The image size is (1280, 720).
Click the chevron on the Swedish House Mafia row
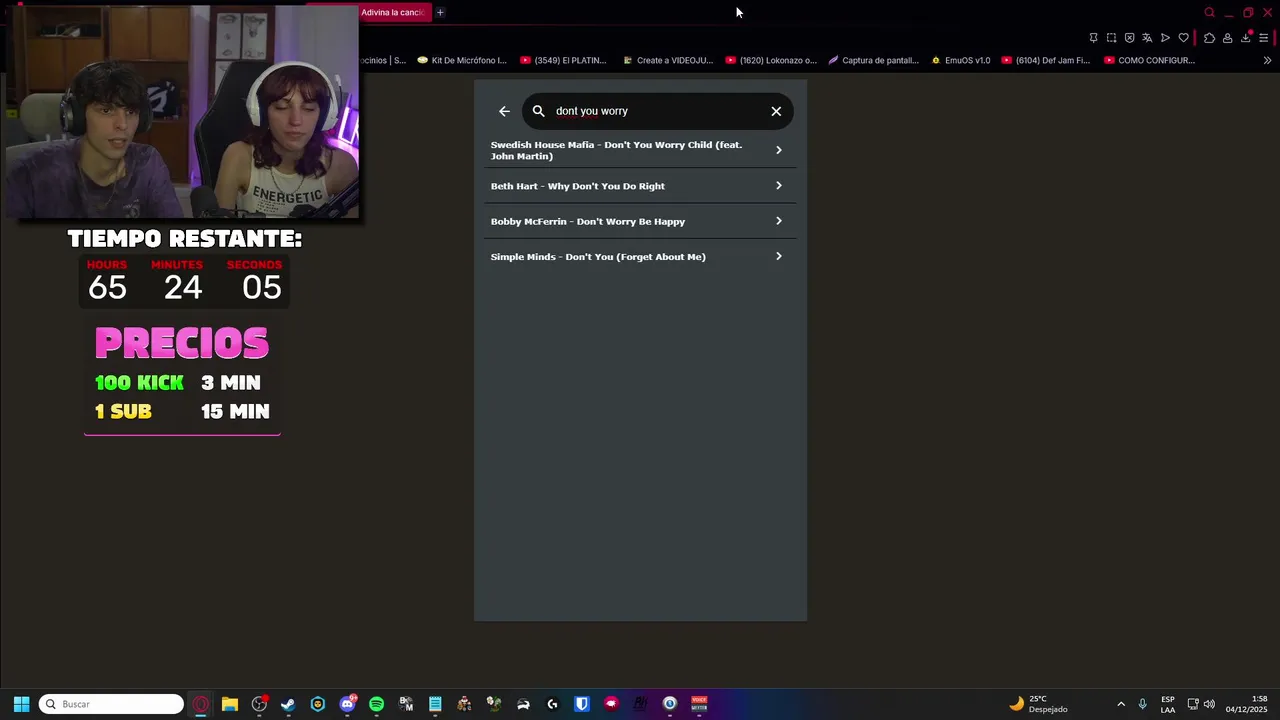pyautogui.click(x=778, y=150)
